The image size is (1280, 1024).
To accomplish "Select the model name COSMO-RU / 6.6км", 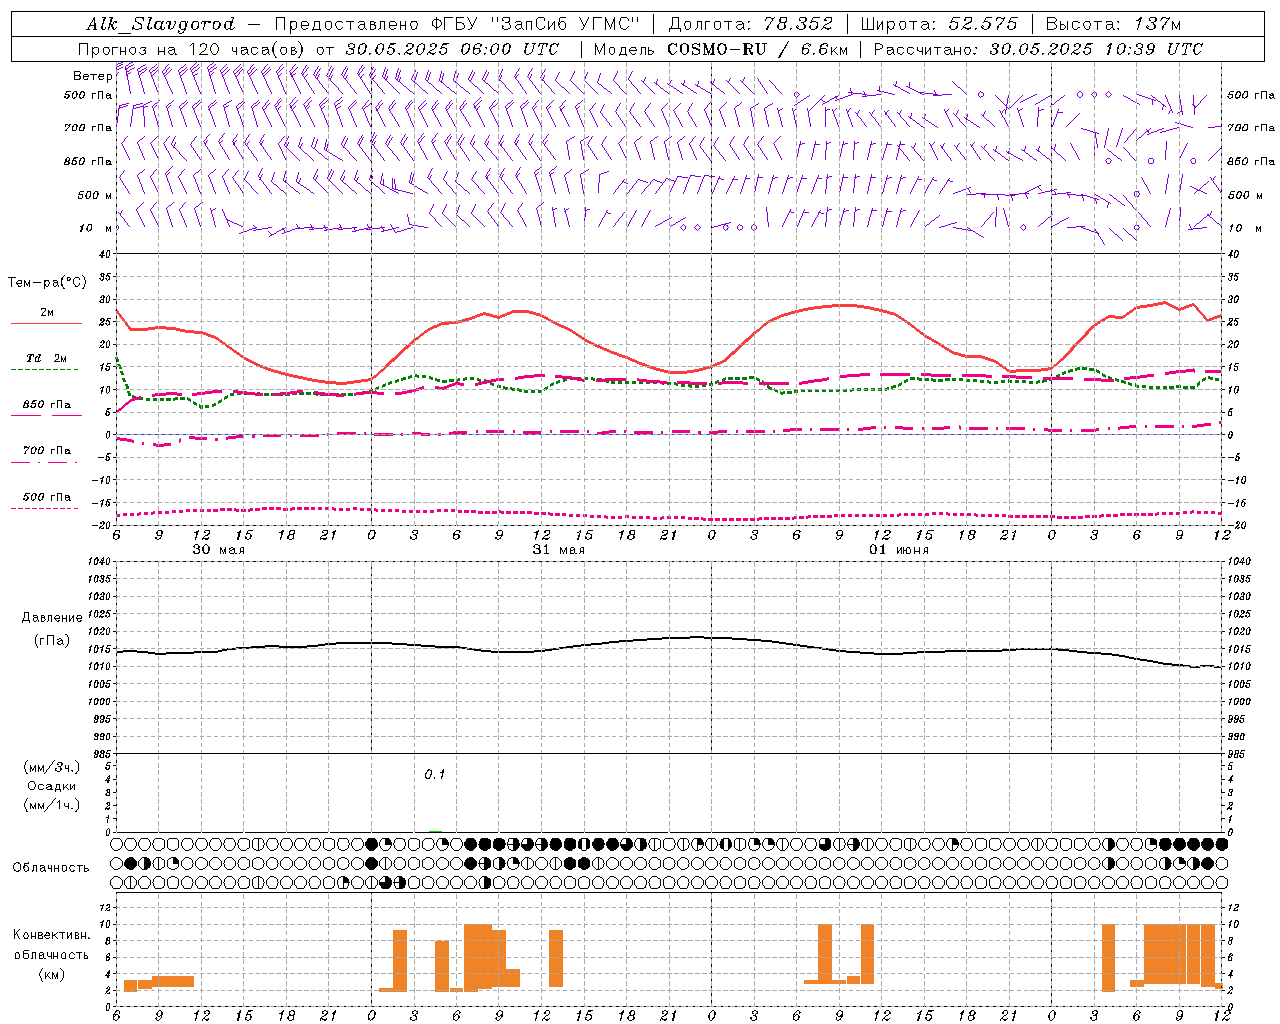I will coord(757,49).
